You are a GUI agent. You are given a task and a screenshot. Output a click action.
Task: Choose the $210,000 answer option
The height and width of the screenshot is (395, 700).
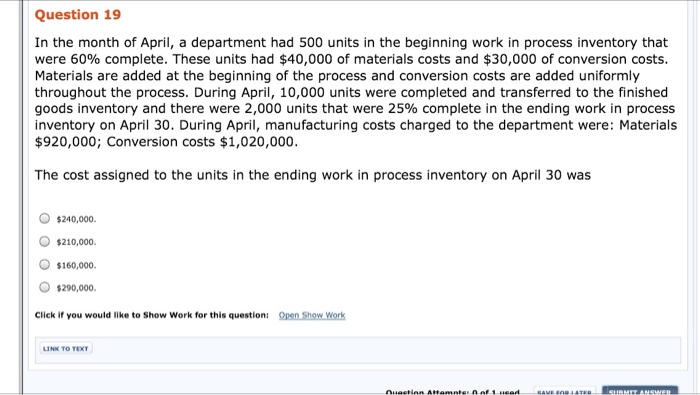[44, 241]
